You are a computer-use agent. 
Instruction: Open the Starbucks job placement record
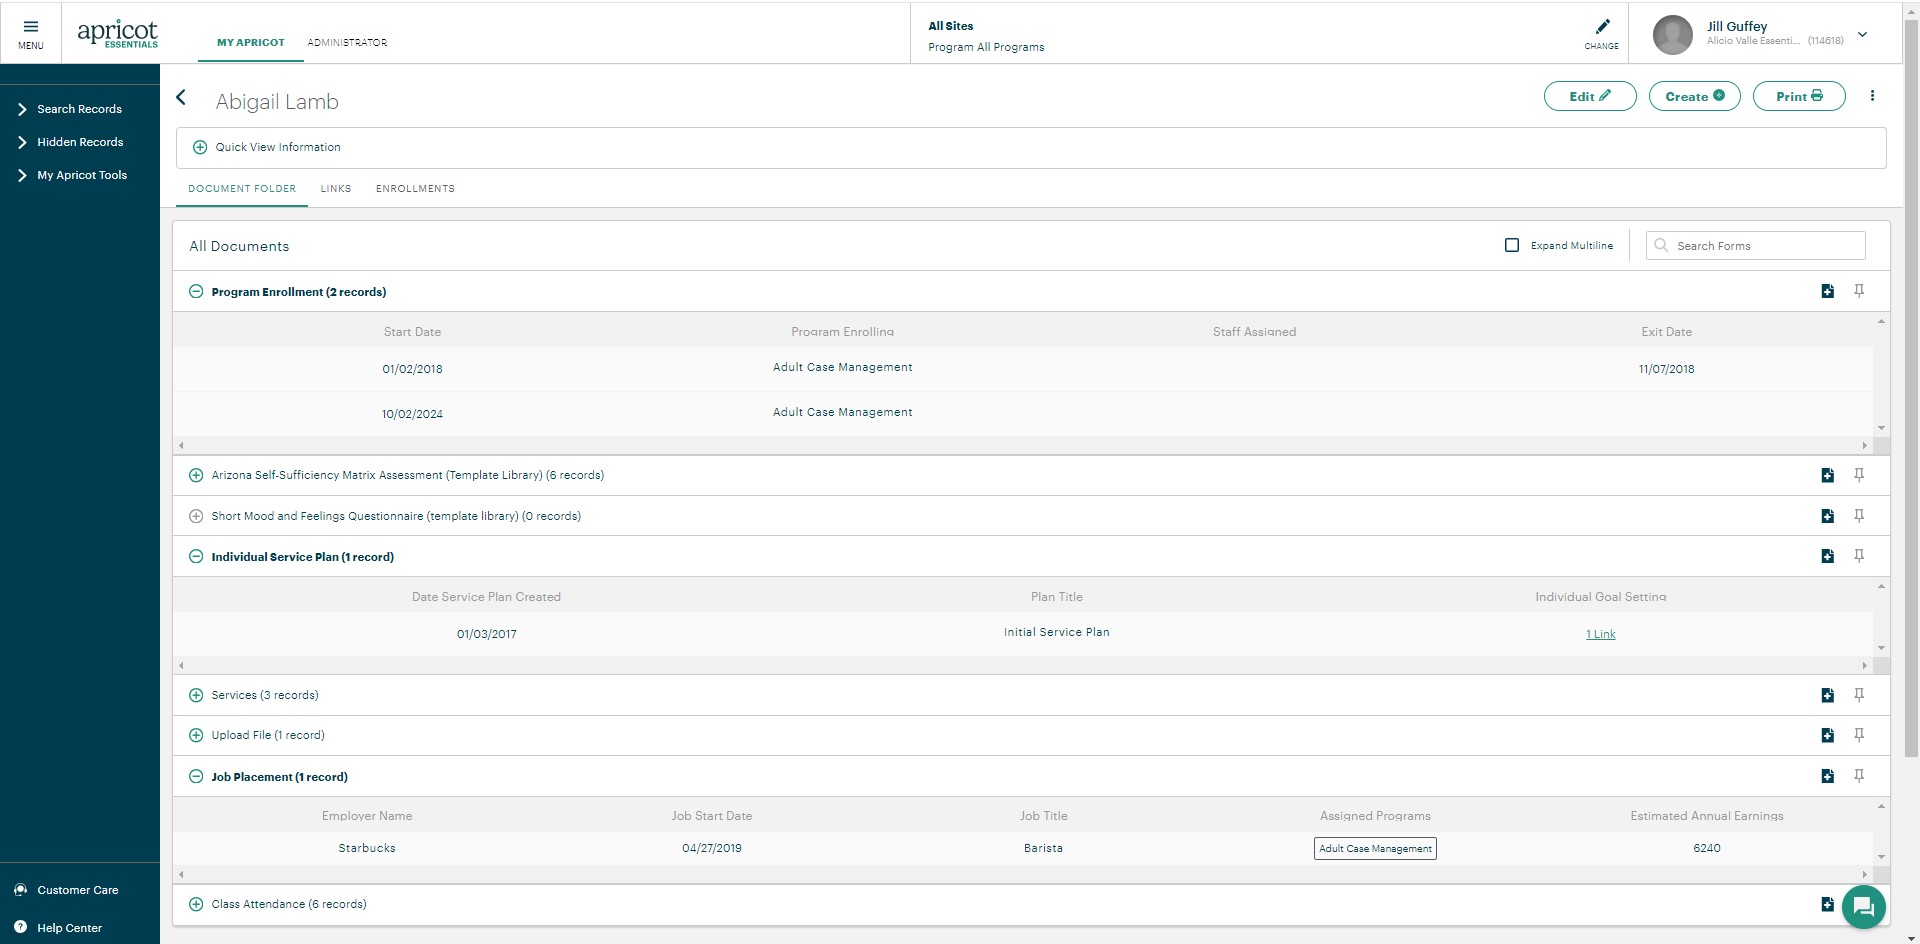pos(1022,848)
